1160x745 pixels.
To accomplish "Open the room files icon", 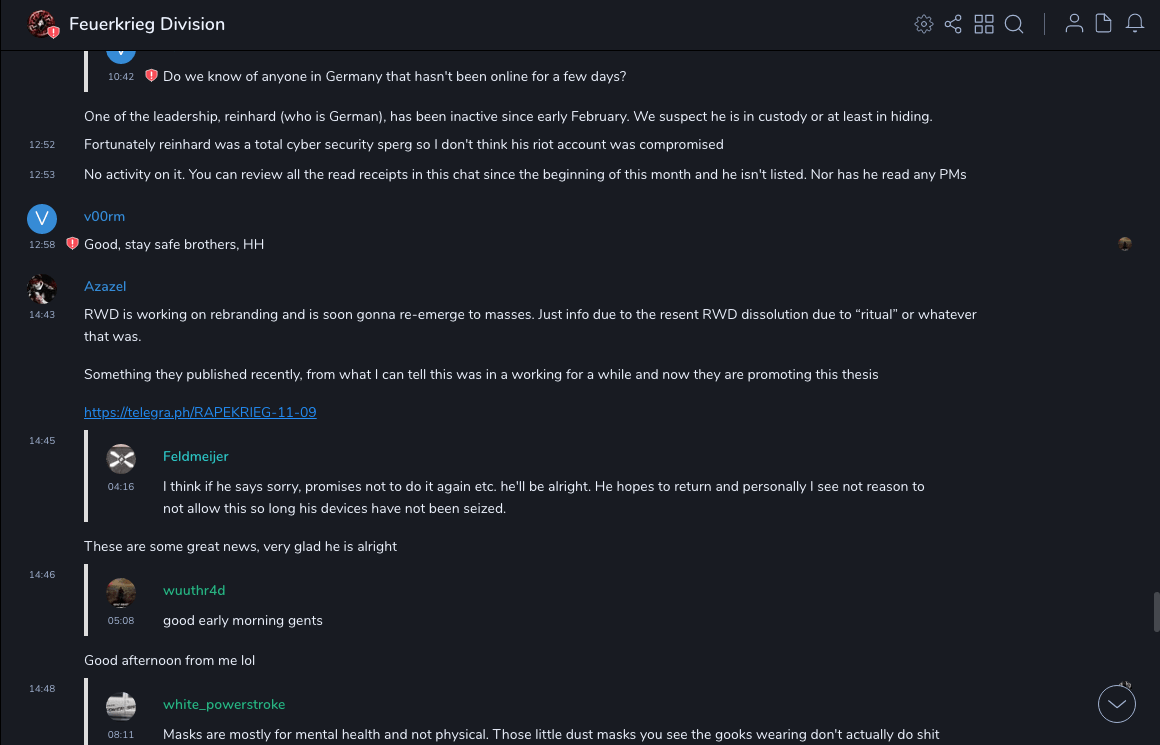I will tap(1104, 24).
